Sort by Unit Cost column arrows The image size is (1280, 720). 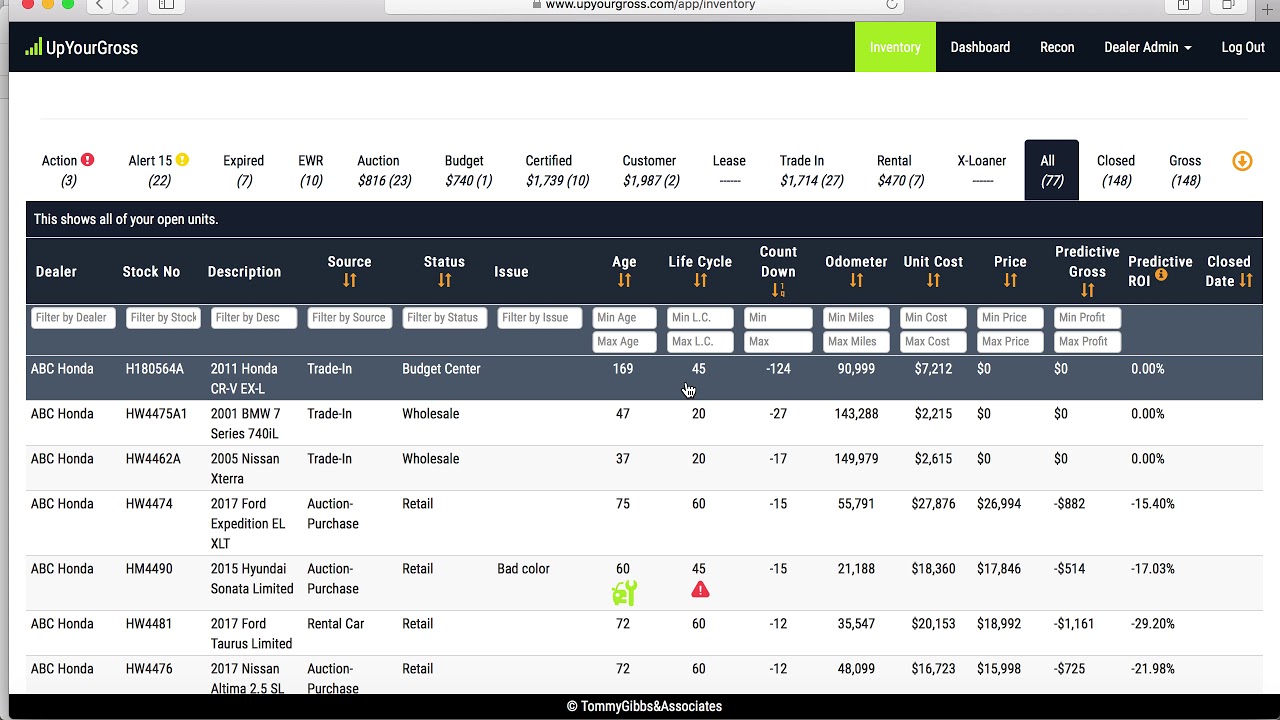(933, 281)
